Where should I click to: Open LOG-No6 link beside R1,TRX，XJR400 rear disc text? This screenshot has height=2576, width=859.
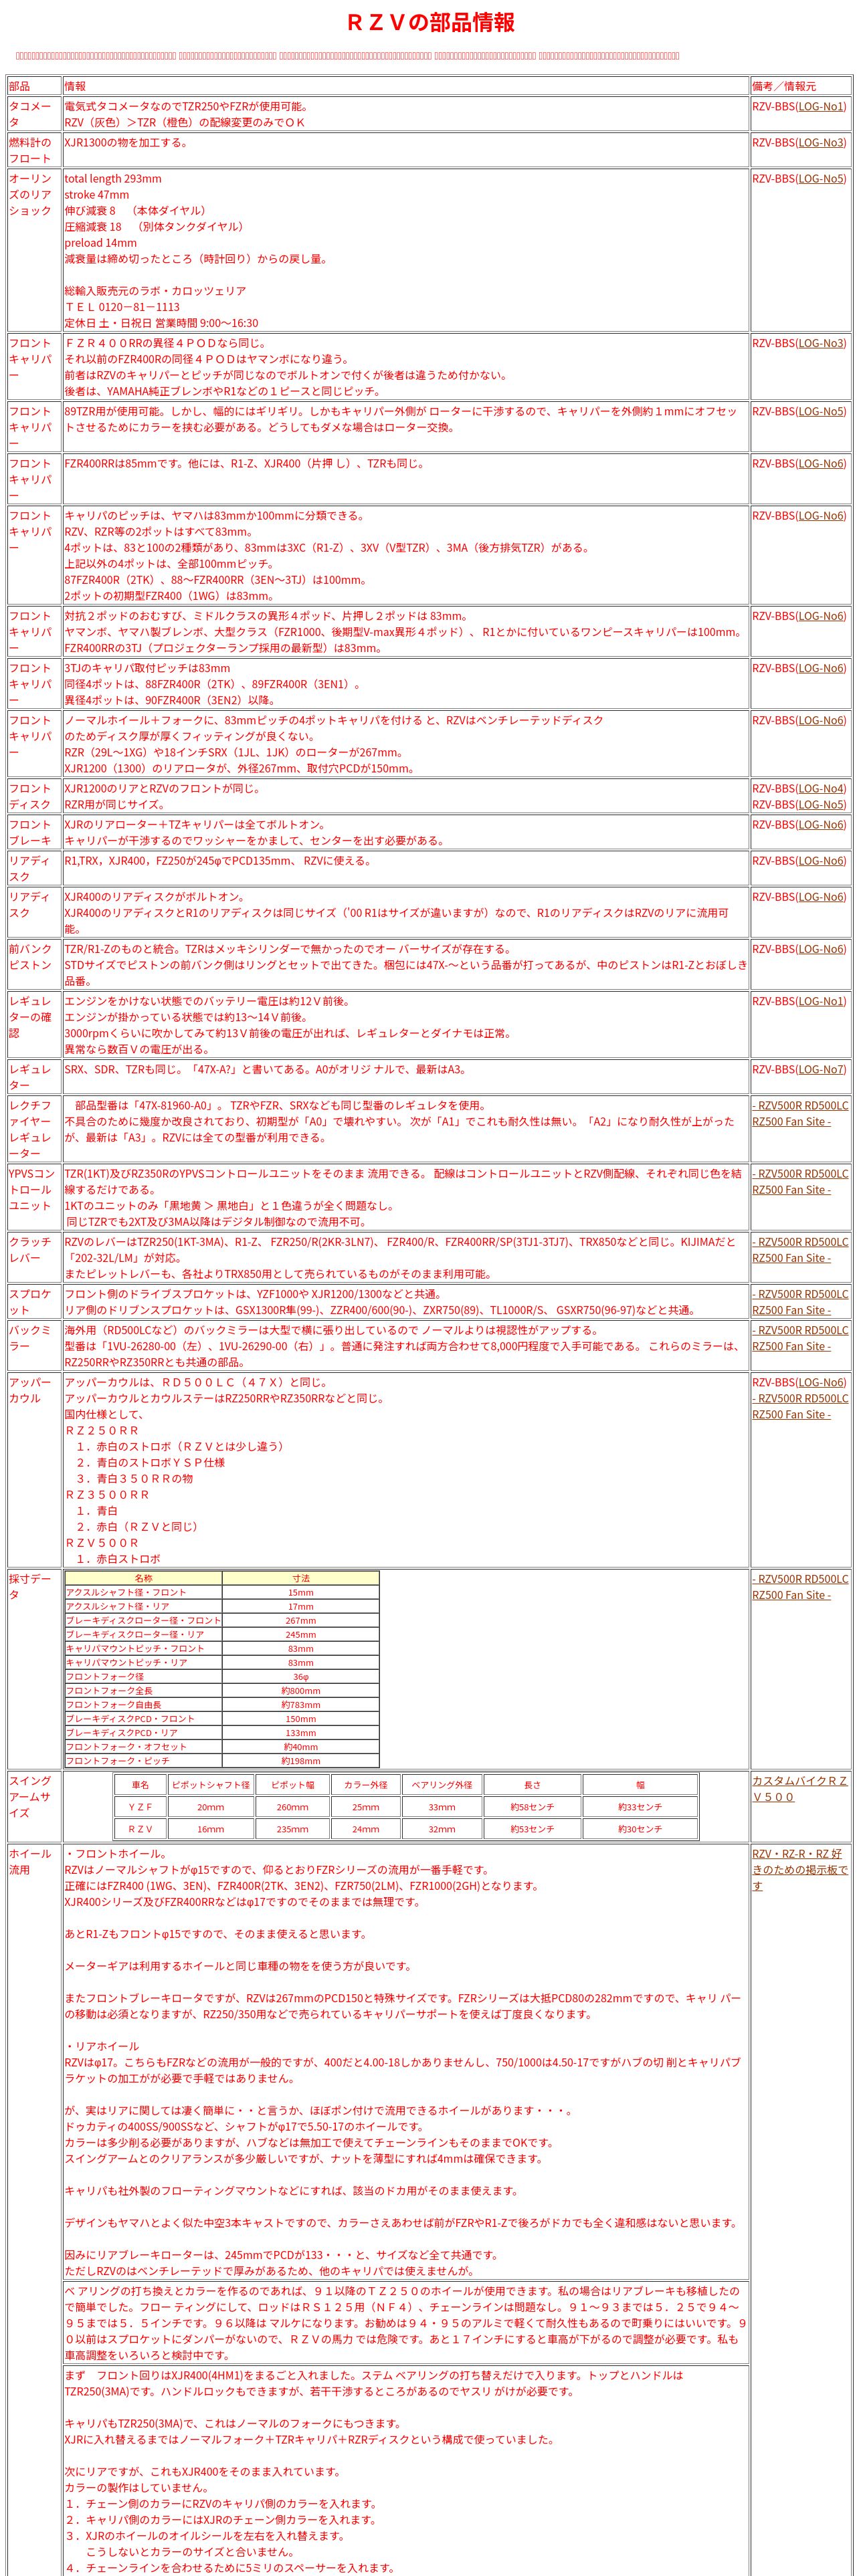(821, 860)
